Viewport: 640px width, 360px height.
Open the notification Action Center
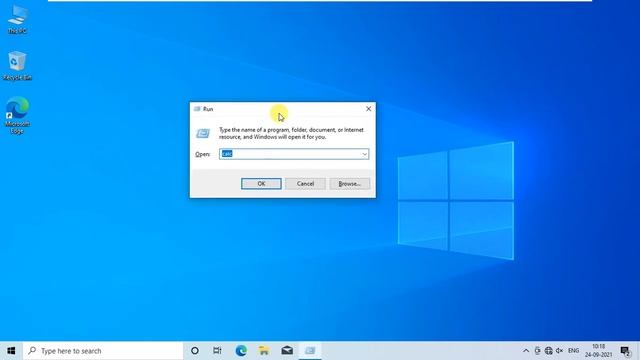(625, 351)
